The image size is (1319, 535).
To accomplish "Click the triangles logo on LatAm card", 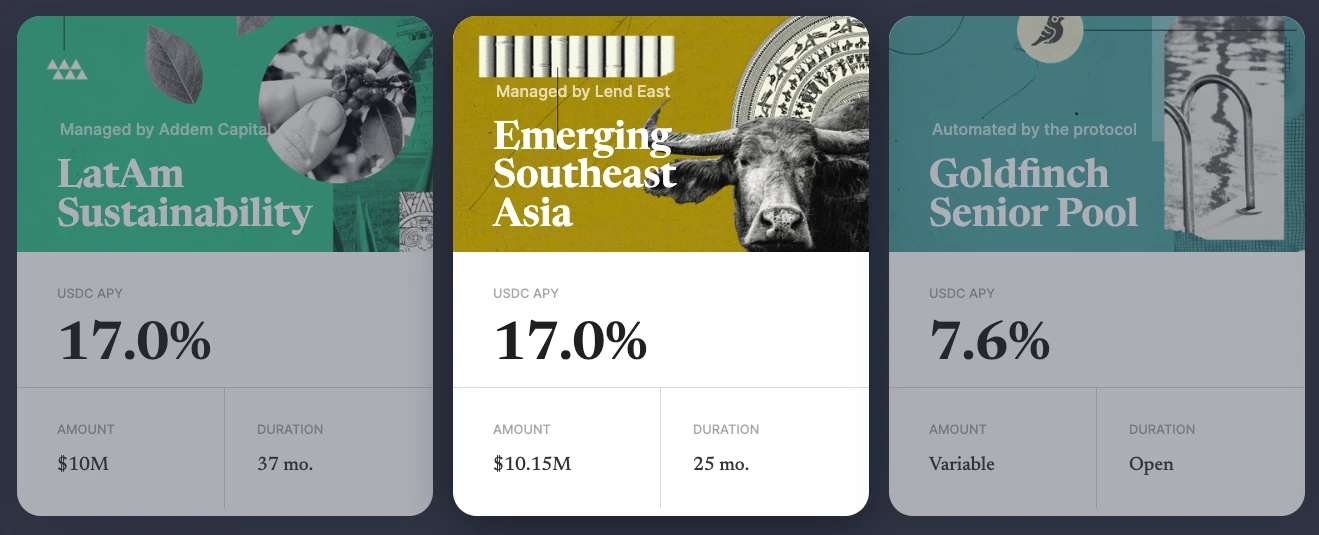I will click(x=67, y=69).
